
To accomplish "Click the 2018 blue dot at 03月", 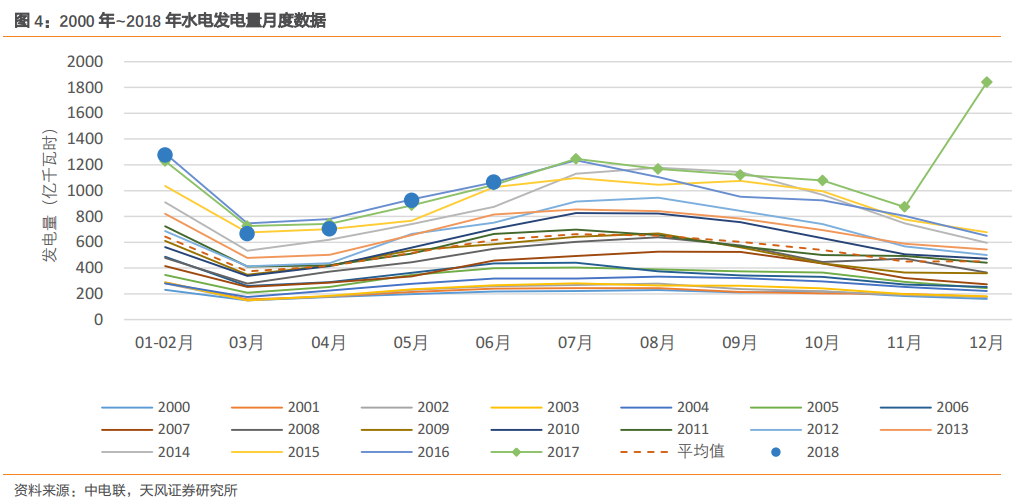I will click(x=247, y=233).
